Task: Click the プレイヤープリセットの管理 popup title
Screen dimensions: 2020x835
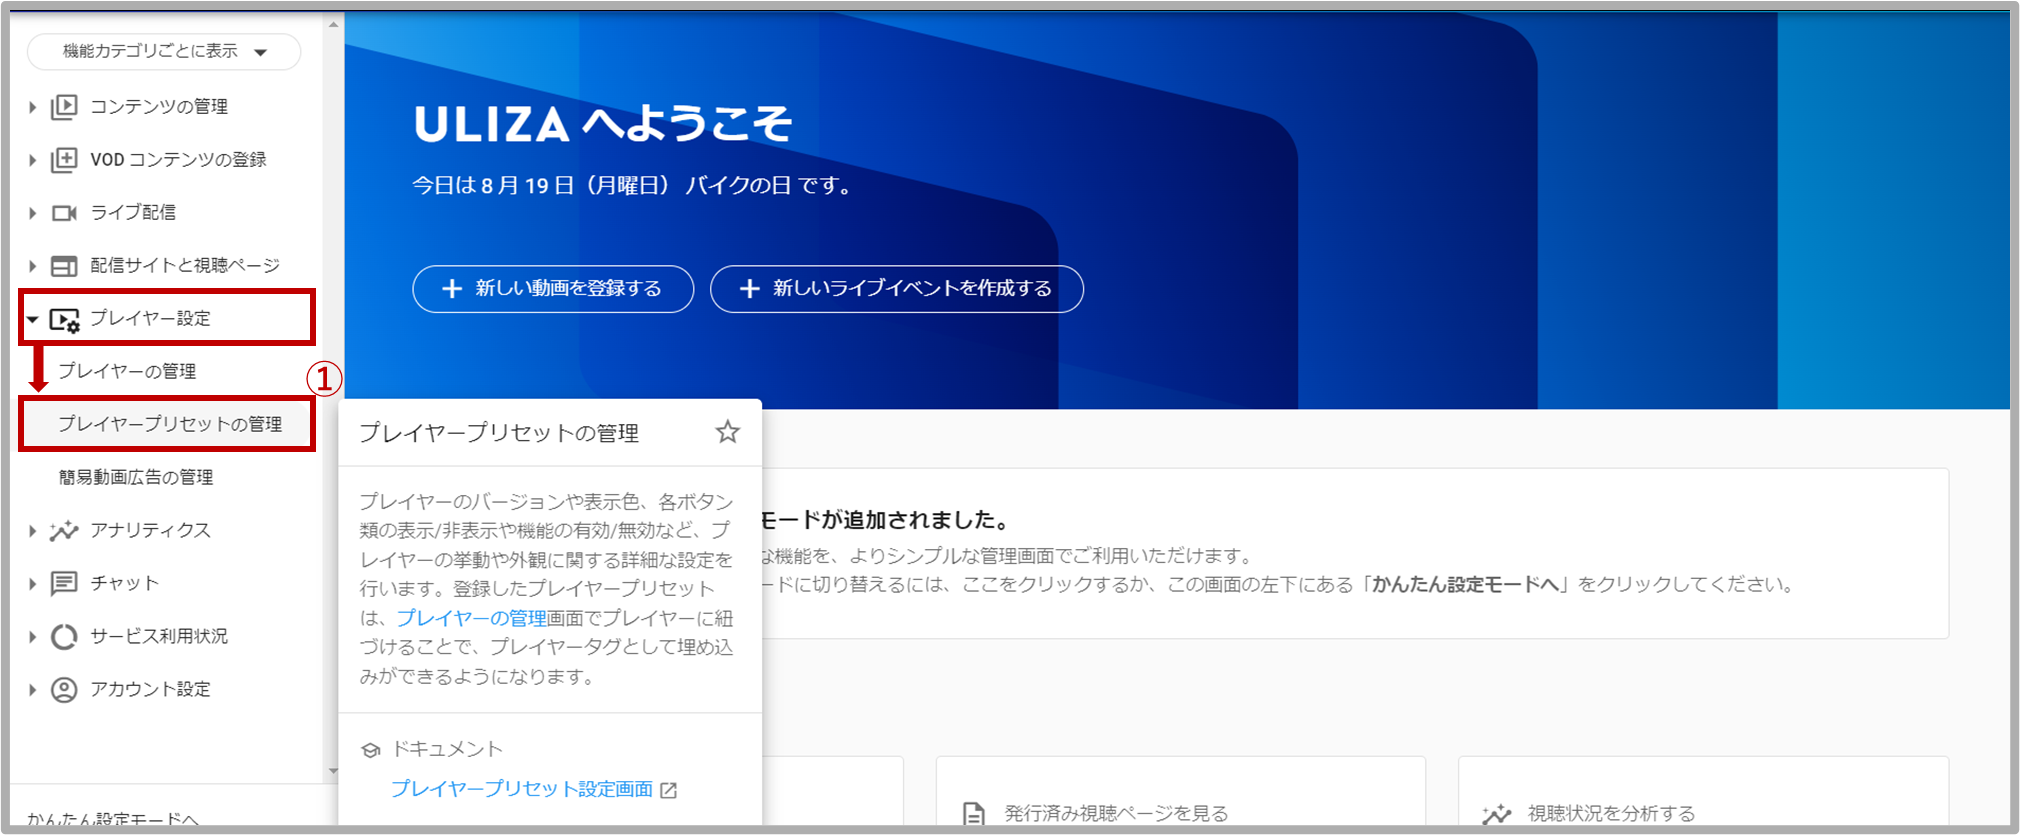Action: click(499, 432)
